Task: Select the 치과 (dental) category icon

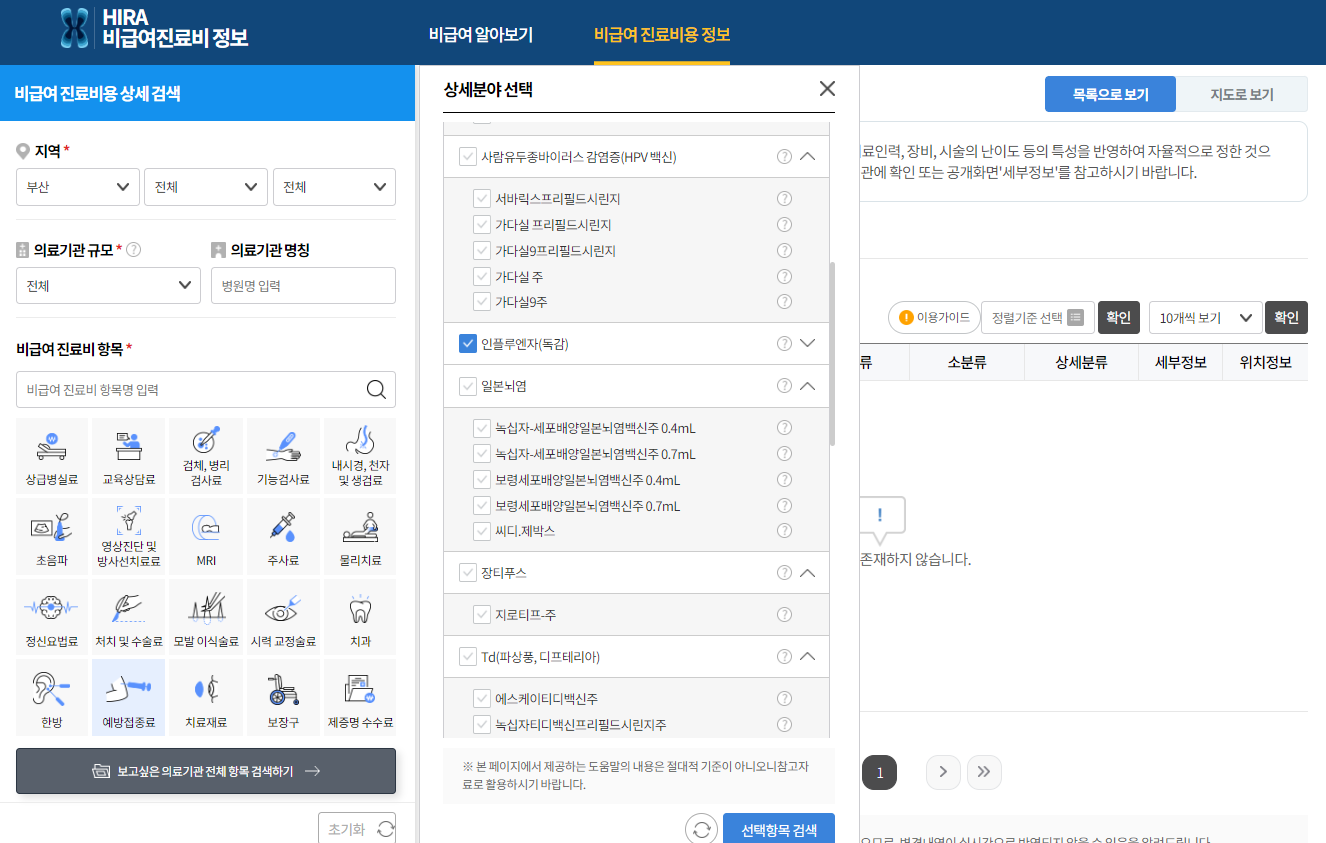Action: (x=360, y=616)
